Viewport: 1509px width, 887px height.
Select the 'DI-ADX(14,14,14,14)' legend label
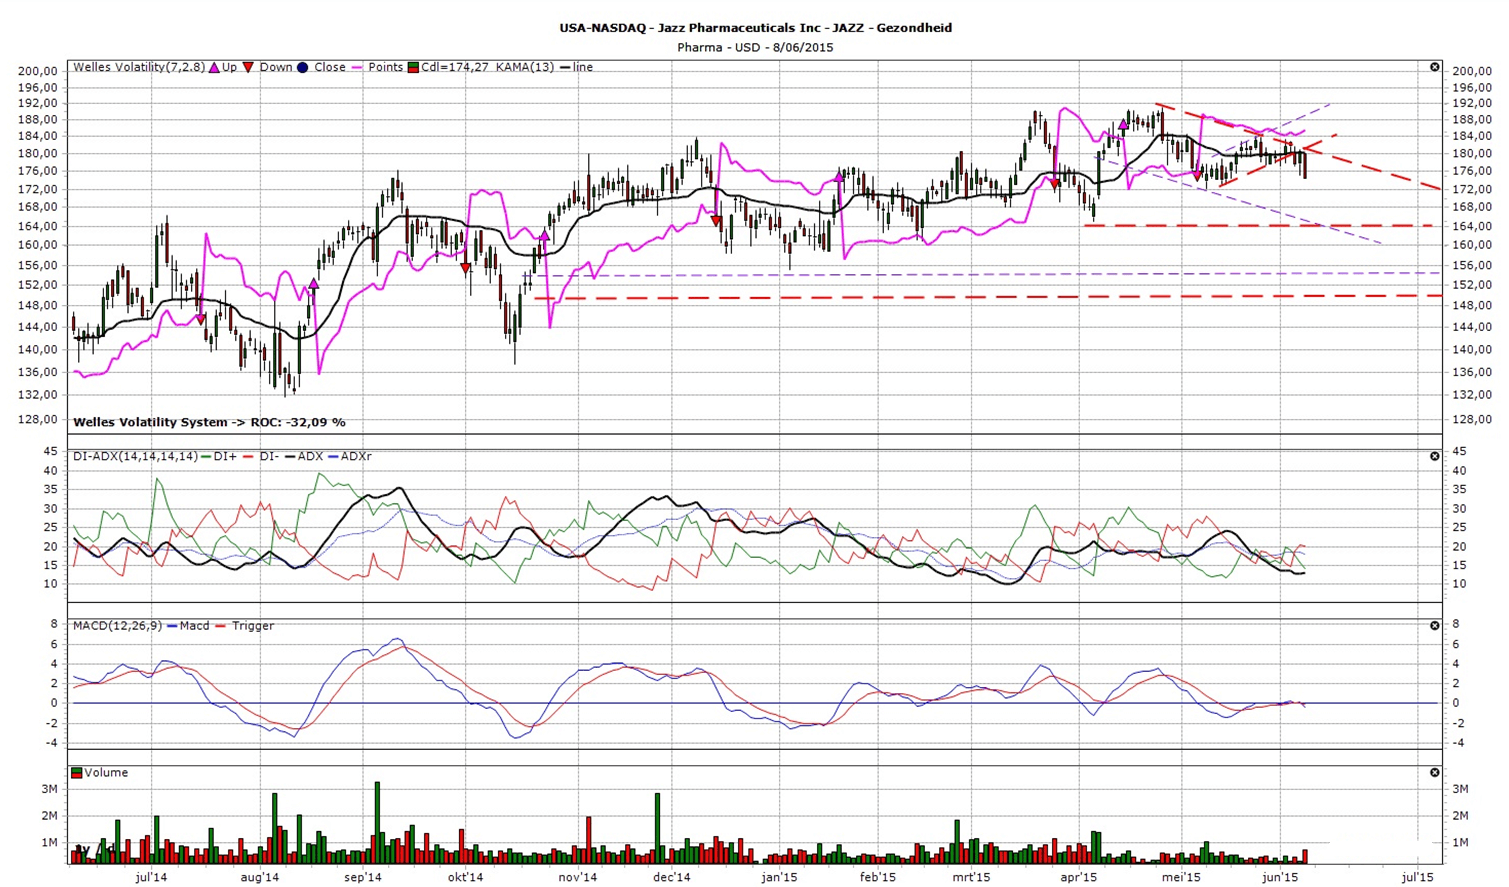135,456
